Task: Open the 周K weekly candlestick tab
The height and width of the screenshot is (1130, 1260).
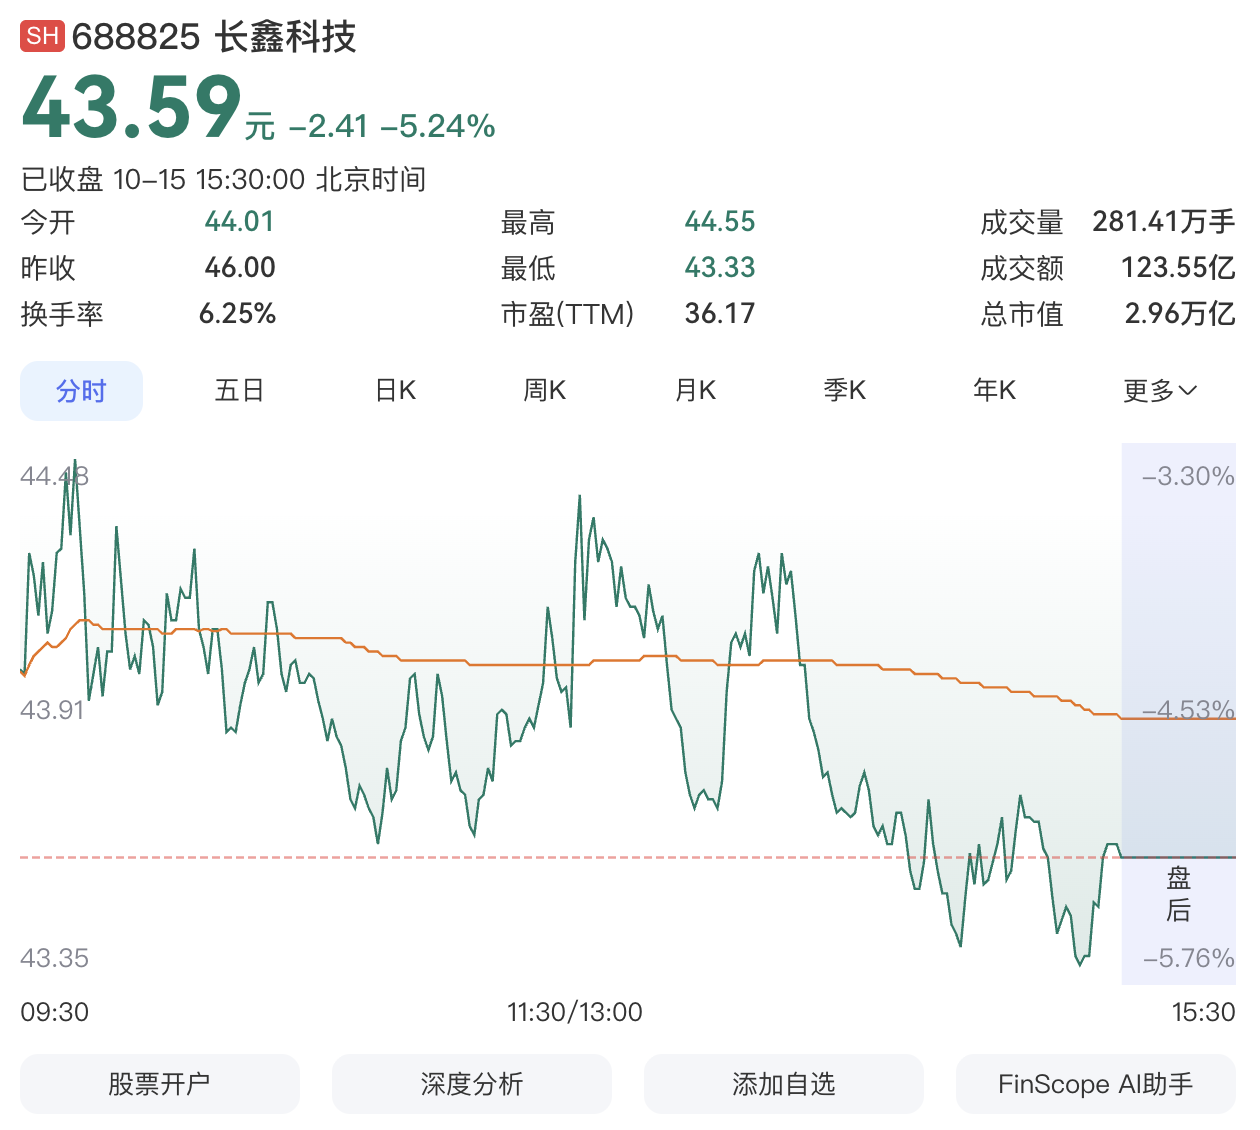Action: (545, 390)
